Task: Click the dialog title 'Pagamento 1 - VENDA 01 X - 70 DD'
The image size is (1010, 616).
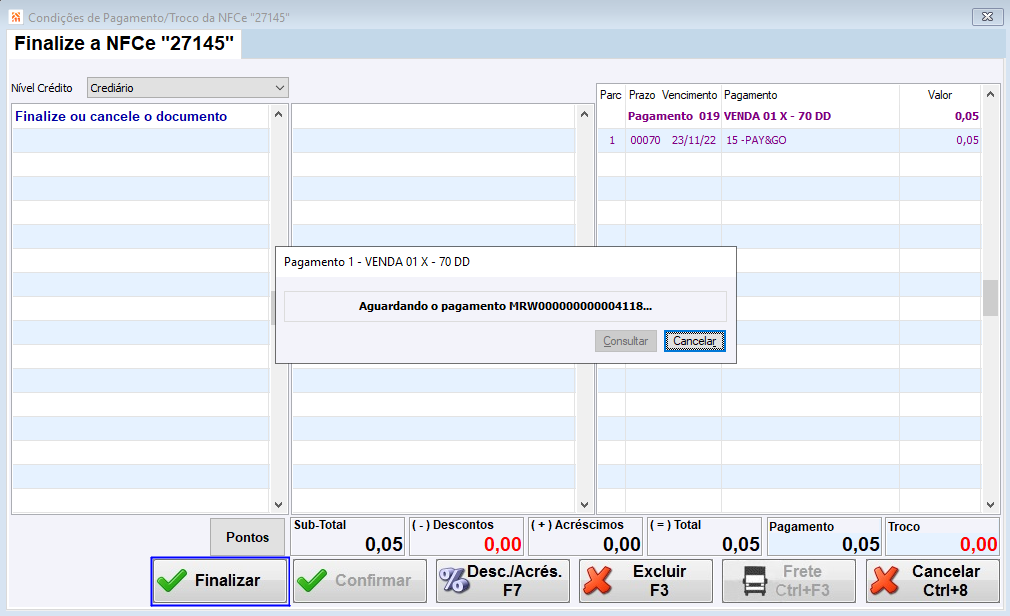Action: (377, 262)
